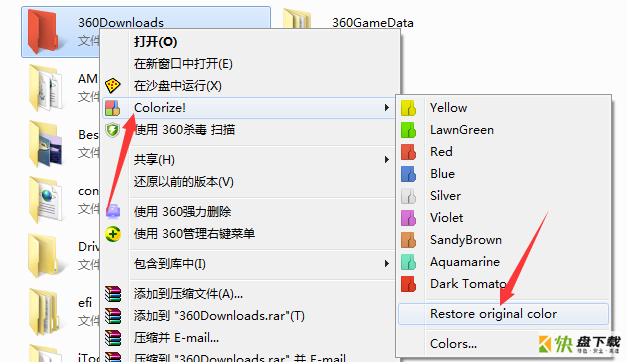This screenshot has height=362, width=627.
Task: Select the Bes folder with picture icon
Action: [x=45, y=144]
